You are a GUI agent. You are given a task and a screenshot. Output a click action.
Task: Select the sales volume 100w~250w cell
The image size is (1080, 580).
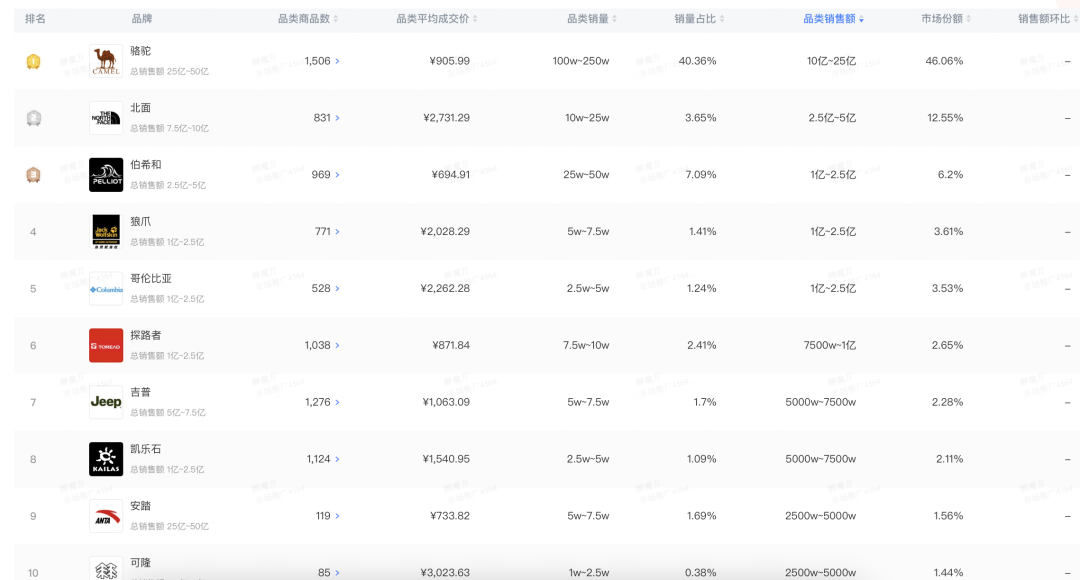click(581, 61)
